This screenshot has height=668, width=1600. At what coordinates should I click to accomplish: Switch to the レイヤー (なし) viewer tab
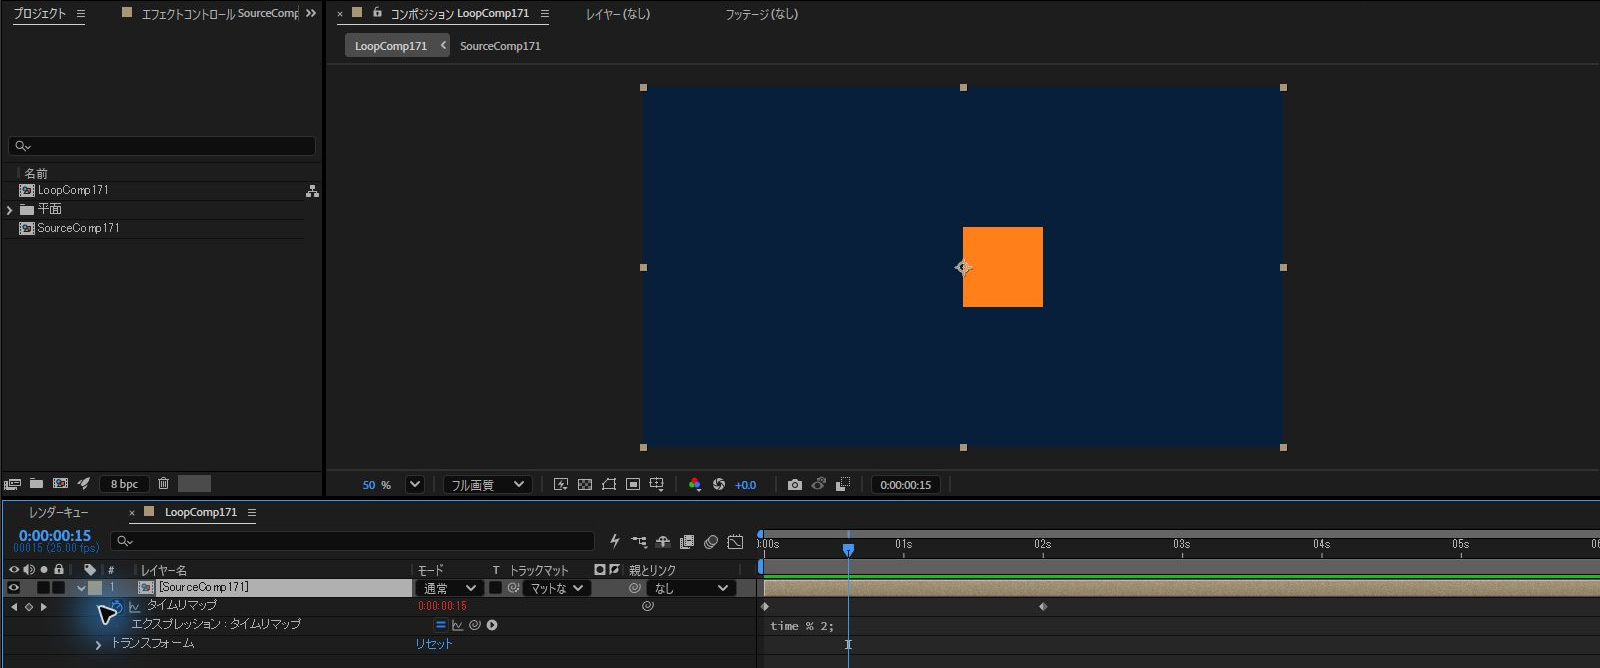point(618,14)
